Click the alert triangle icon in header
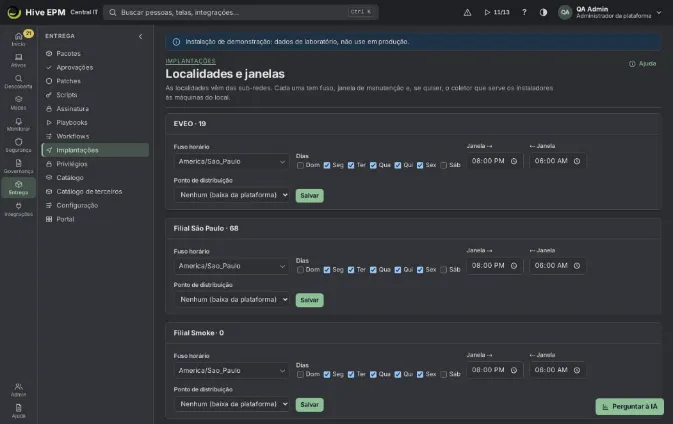Screen dimensions: 673x424 [x=467, y=12]
